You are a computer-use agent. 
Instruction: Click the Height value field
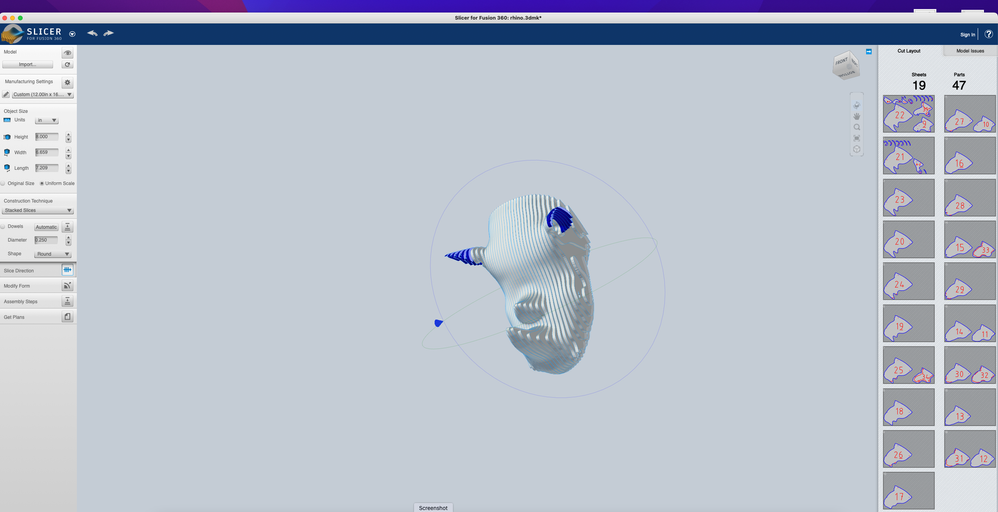(x=47, y=137)
